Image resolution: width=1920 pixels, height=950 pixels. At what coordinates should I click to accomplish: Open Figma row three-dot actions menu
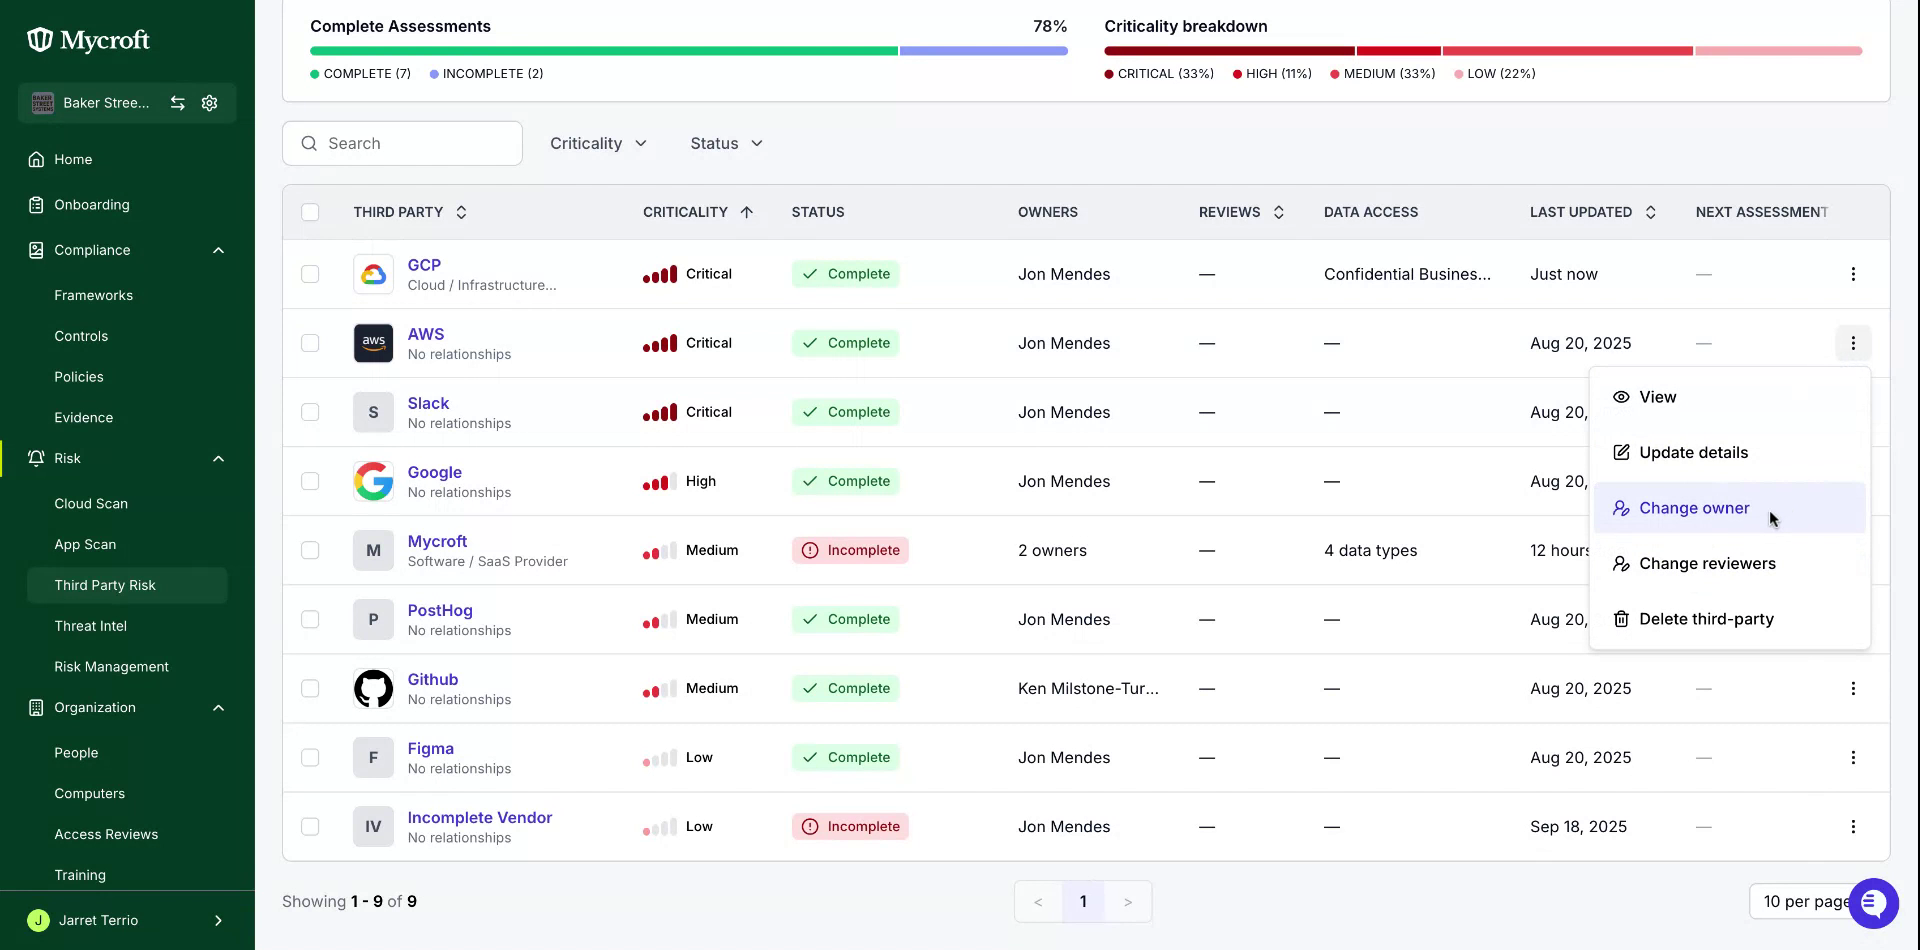pyautogui.click(x=1852, y=757)
